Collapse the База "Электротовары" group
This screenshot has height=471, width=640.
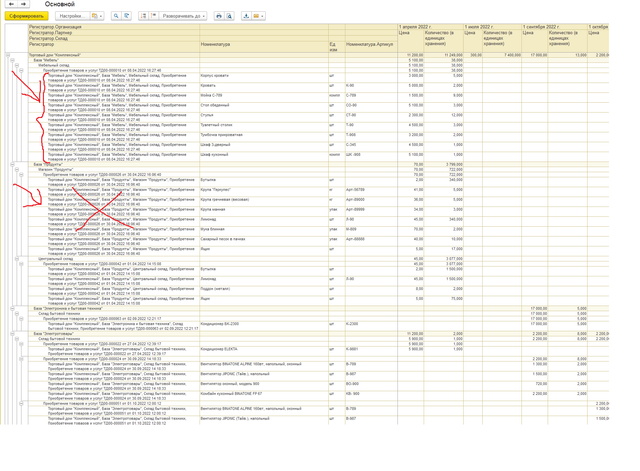(12, 333)
